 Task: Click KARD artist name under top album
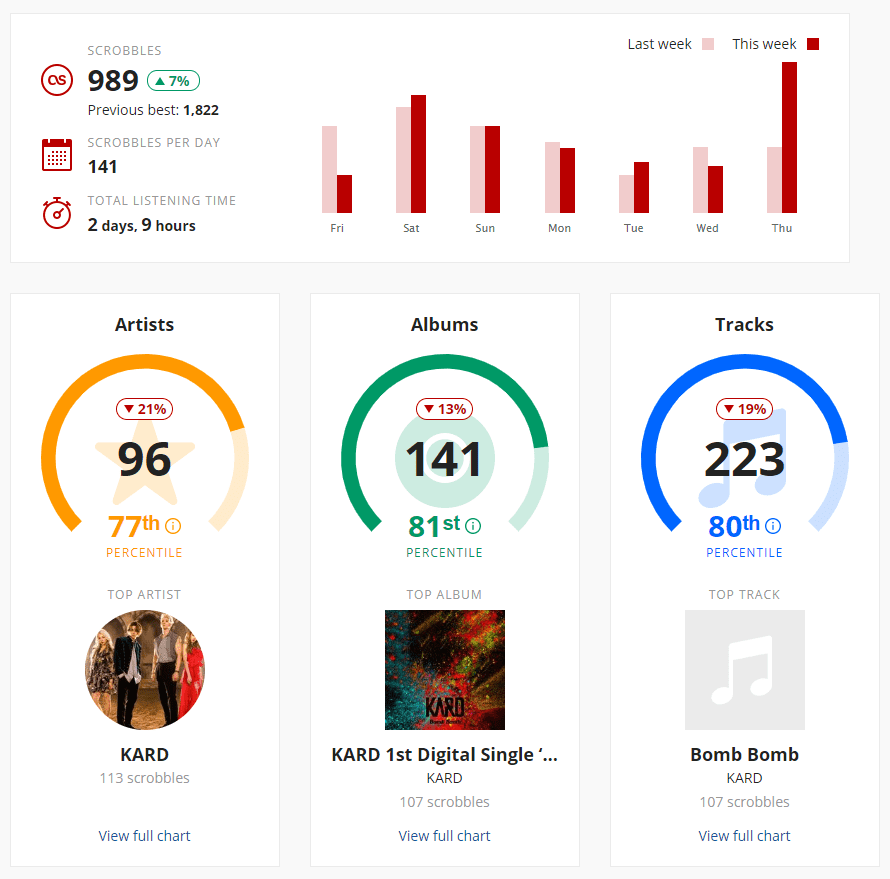(444, 778)
